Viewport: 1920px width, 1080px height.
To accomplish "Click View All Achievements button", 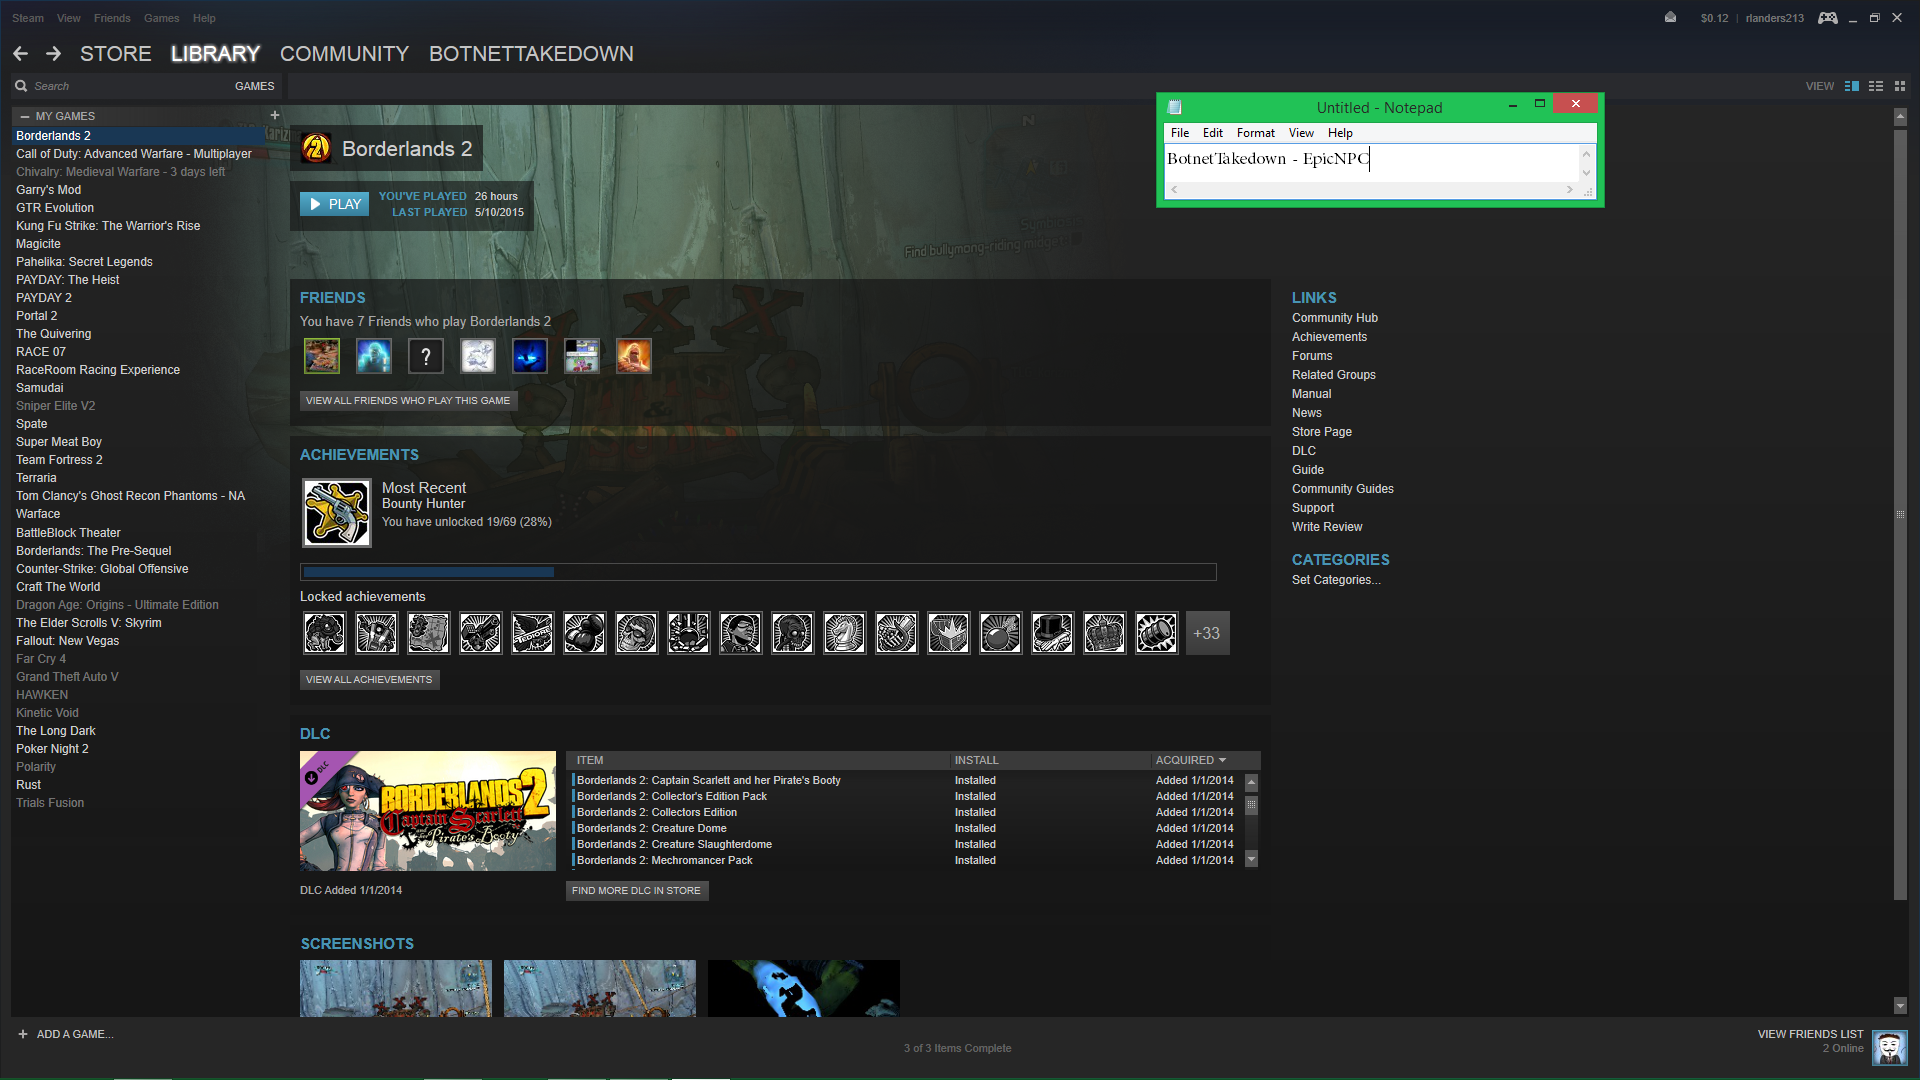I will (x=369, y=680).
